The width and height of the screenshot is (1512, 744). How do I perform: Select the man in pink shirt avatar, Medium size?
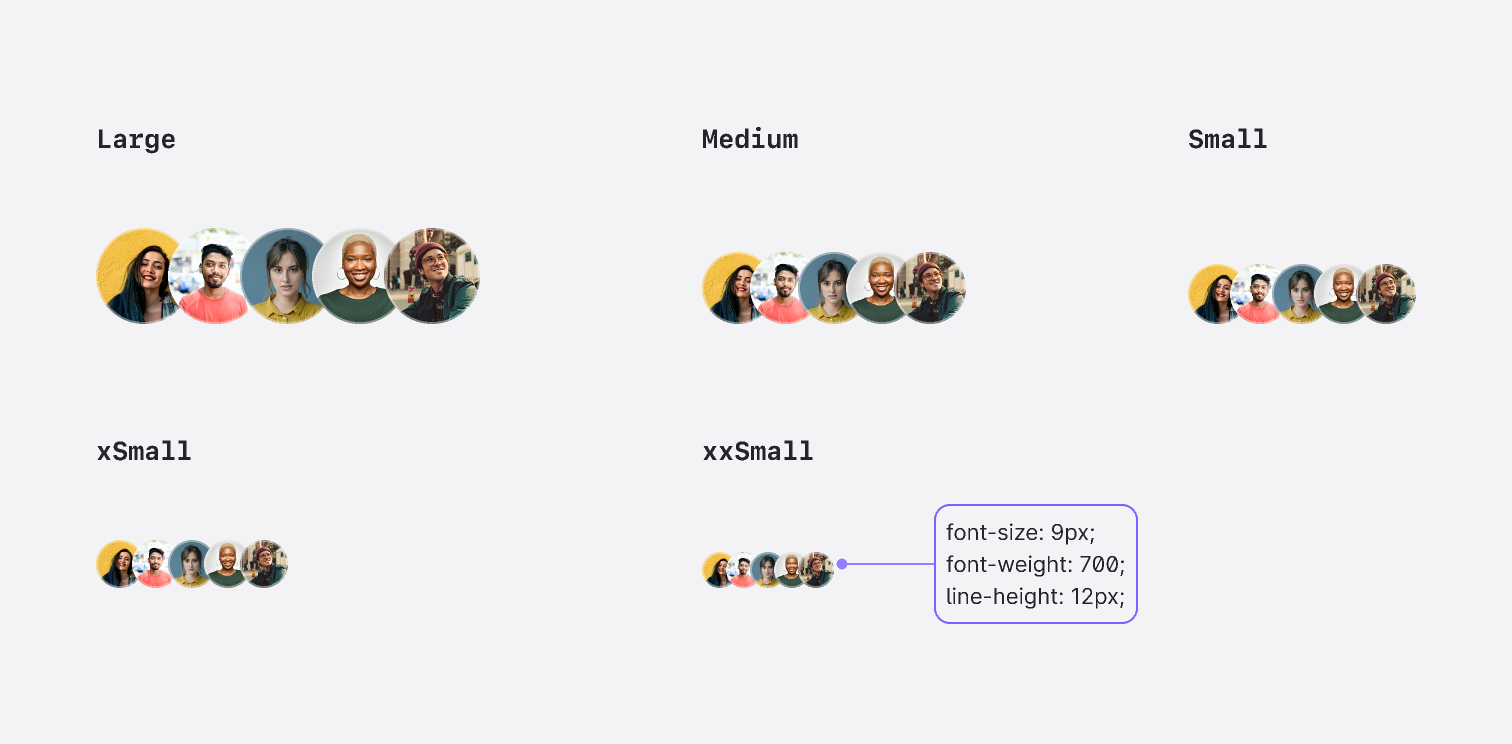[x=783, y=288]
